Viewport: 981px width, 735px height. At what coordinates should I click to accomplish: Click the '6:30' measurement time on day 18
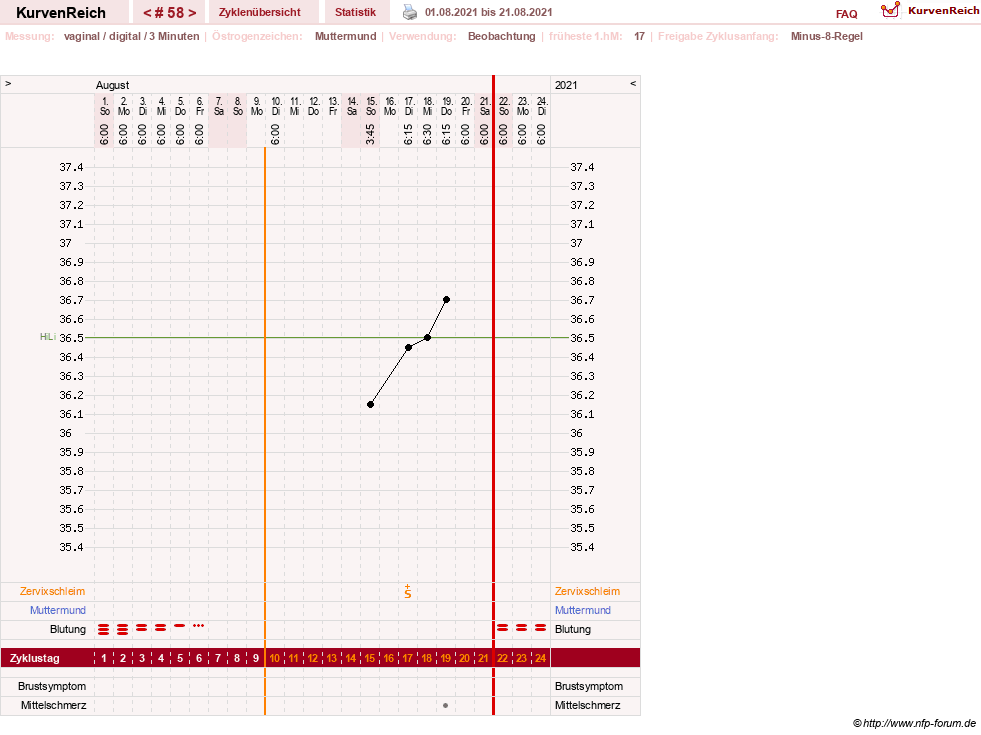pyautogui.click(x=427, y=134)
